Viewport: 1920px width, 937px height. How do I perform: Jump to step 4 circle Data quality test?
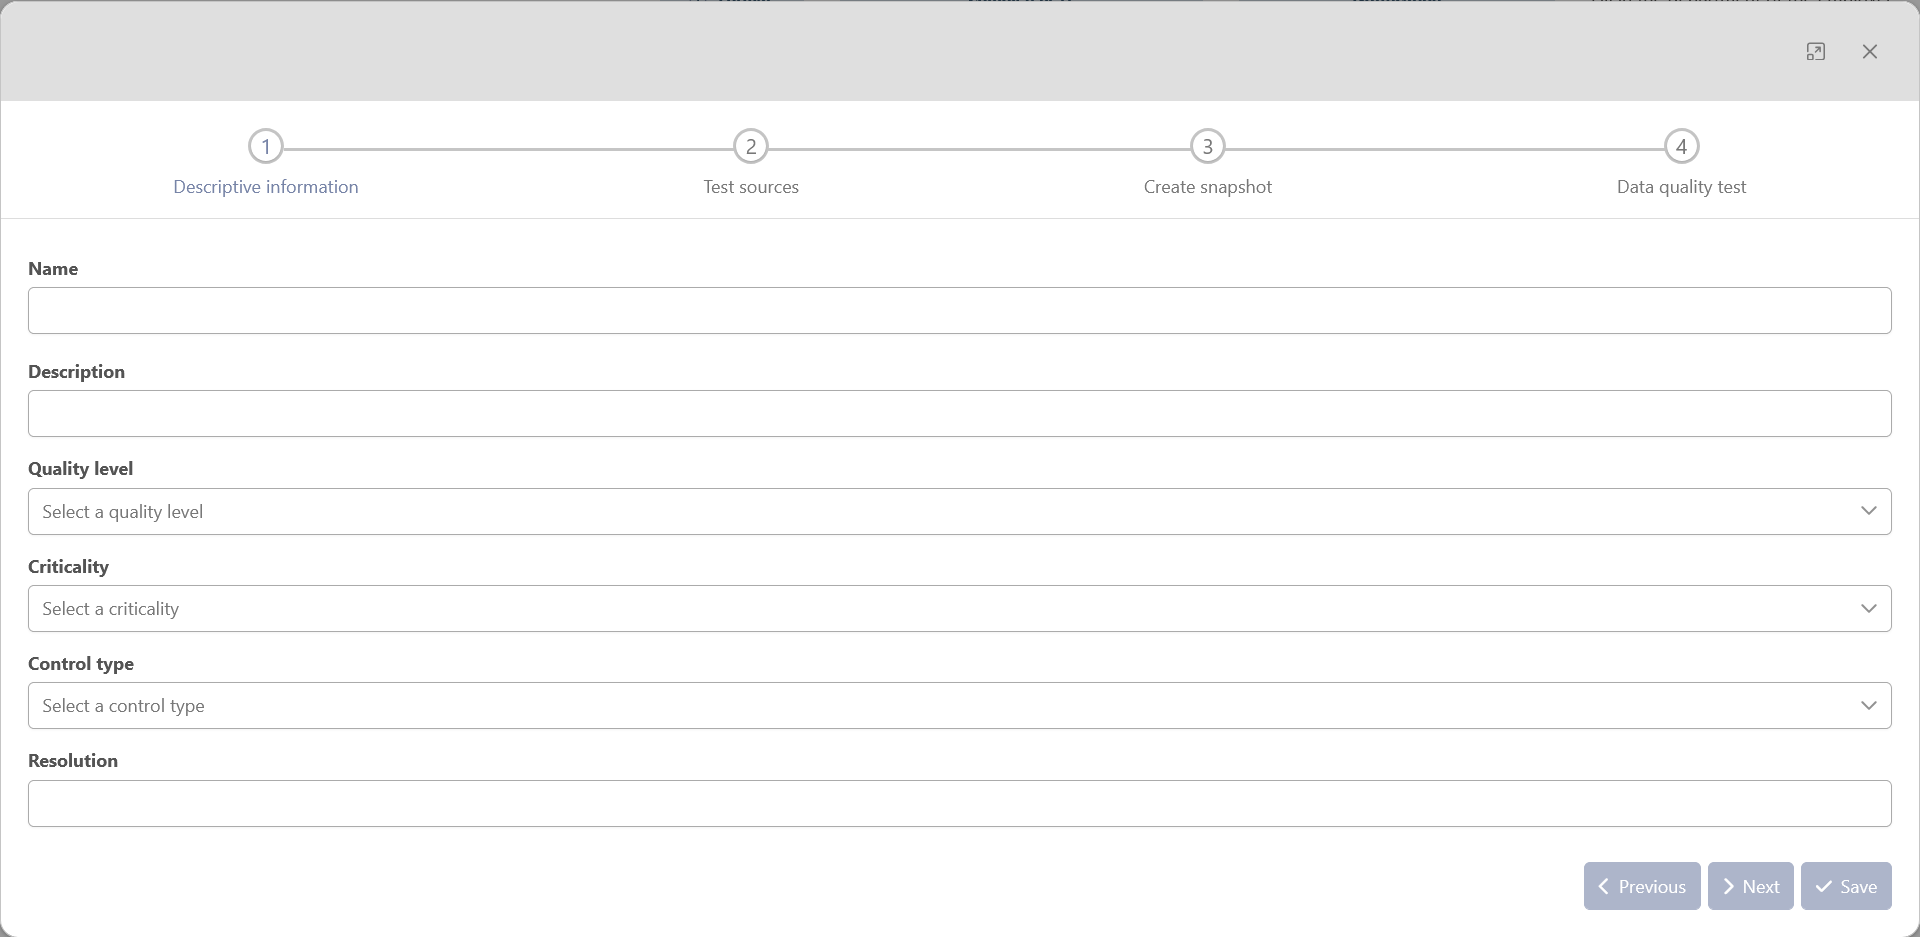1682,147
